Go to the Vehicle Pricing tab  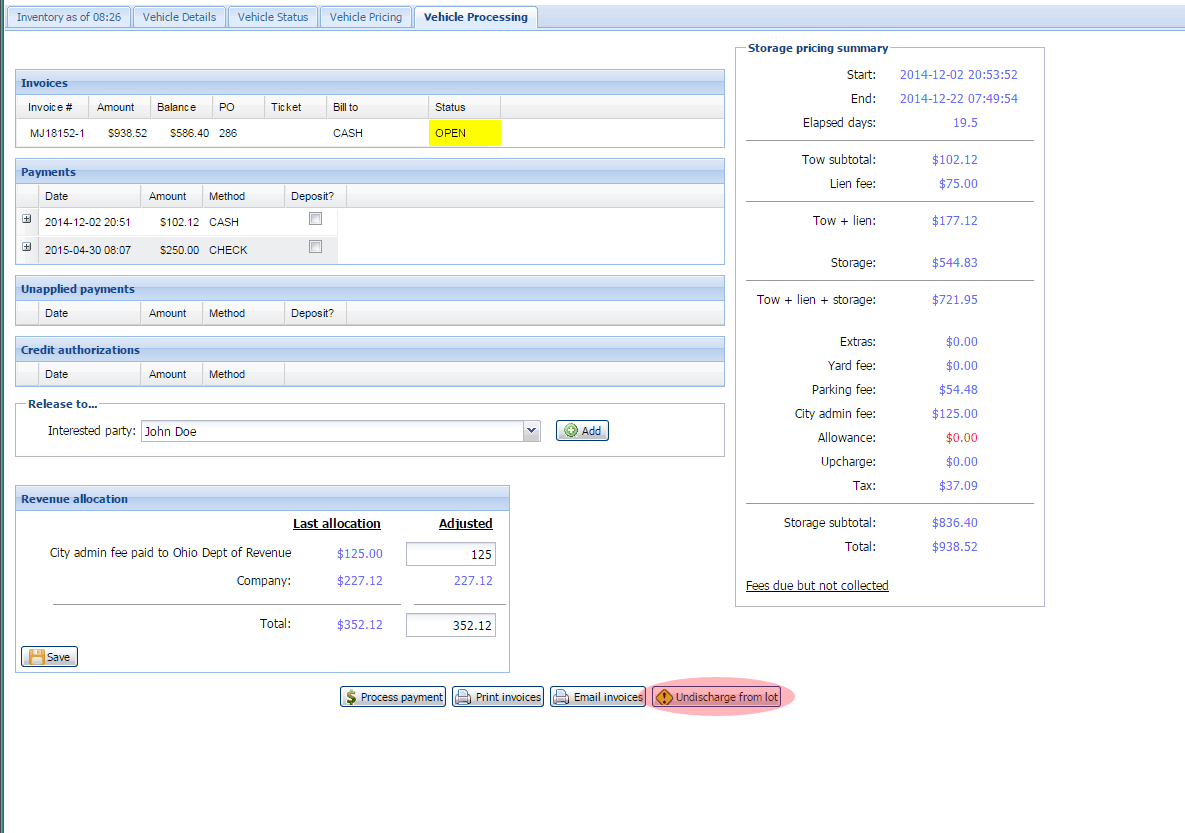tap(365, 17)
